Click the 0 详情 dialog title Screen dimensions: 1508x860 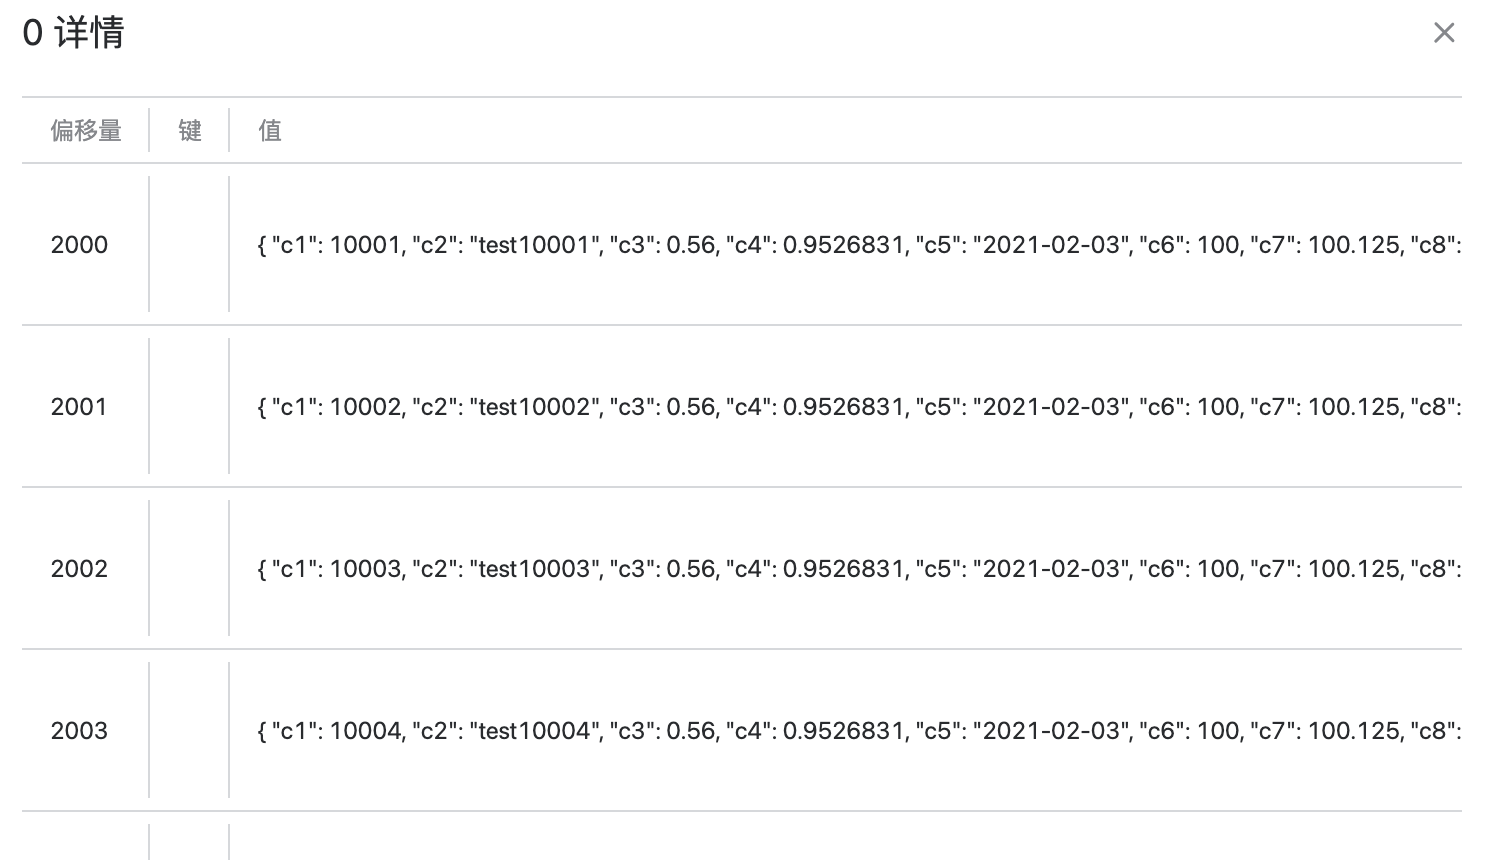(x=74, y=31)
